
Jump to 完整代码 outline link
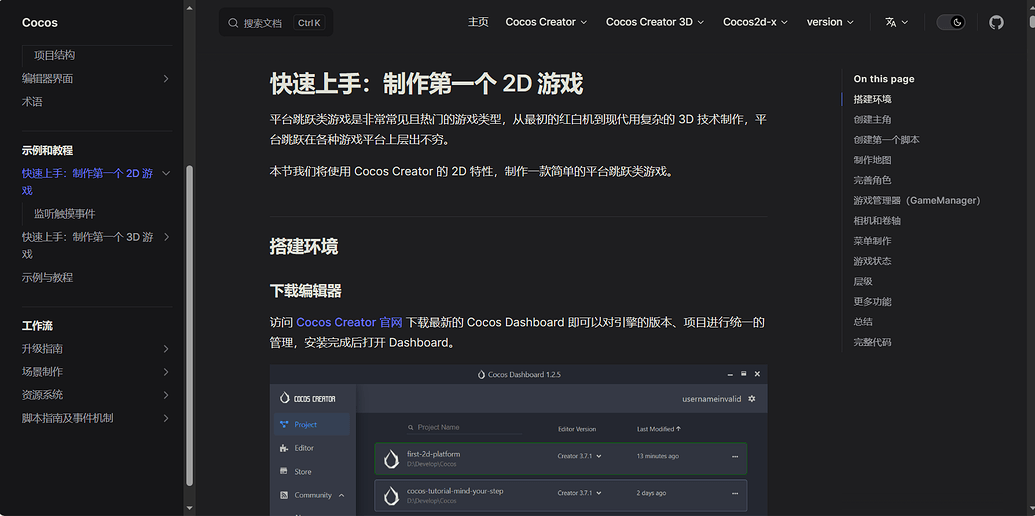pyautogui.click(x=872, y=342)
